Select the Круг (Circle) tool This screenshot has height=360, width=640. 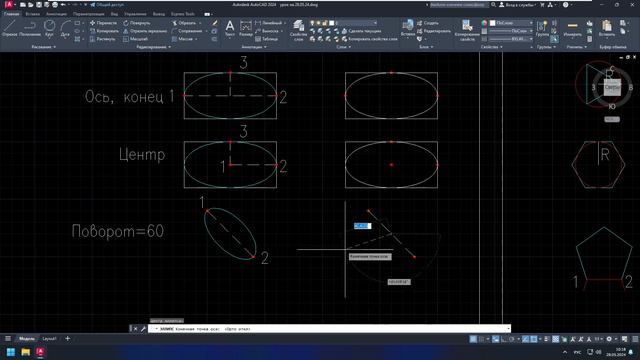click(x=49, y=28)
